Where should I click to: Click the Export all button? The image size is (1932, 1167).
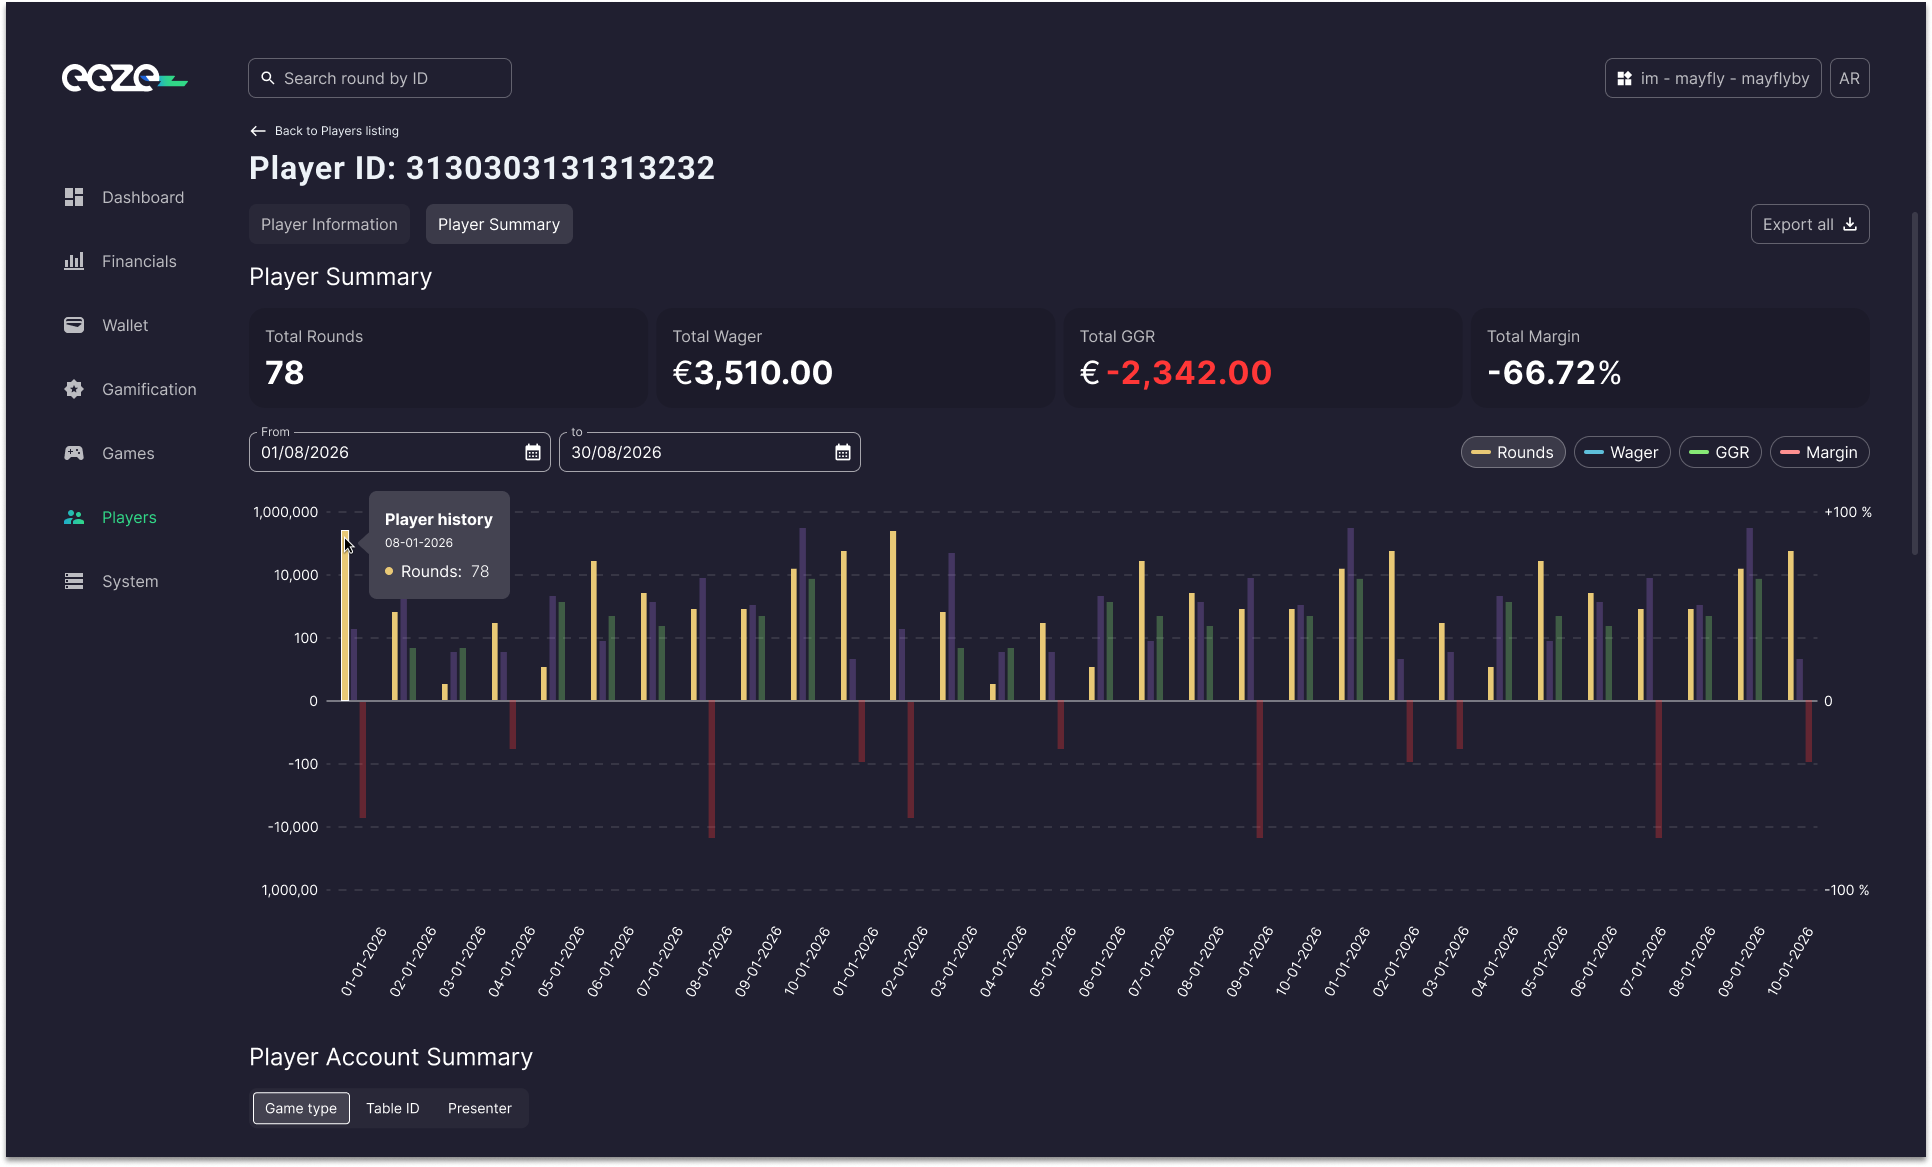[x=1809, y=224]
